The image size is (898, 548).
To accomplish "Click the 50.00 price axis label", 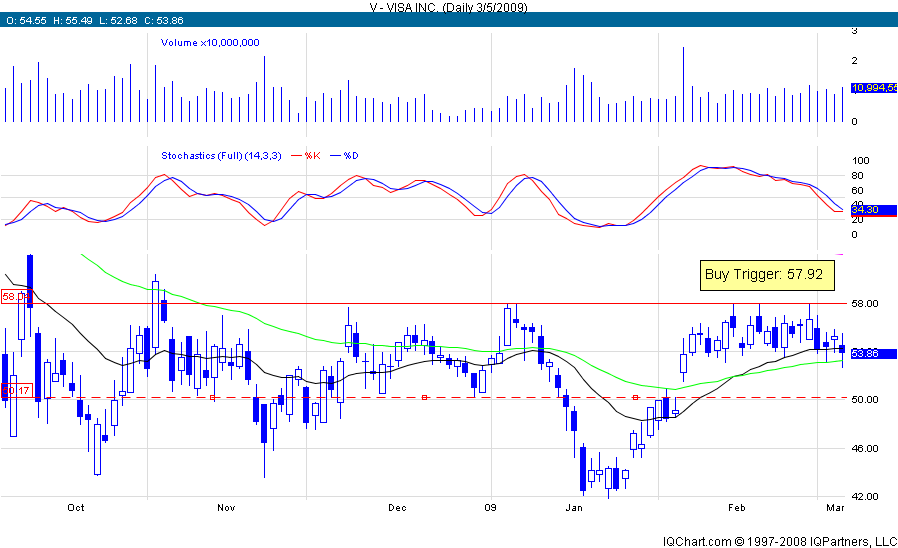I will (865, 399).
